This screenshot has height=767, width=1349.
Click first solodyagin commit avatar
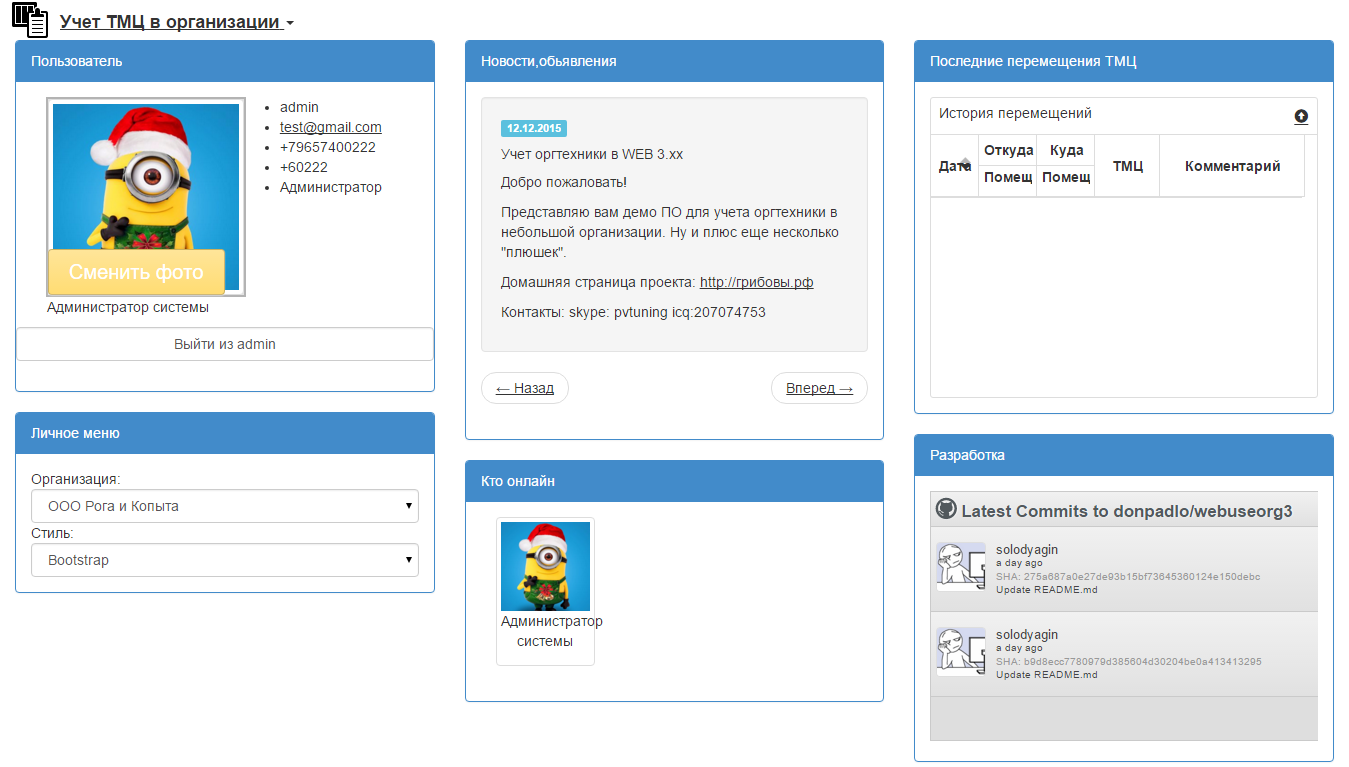pyautogui.click(x=960, y=567)
